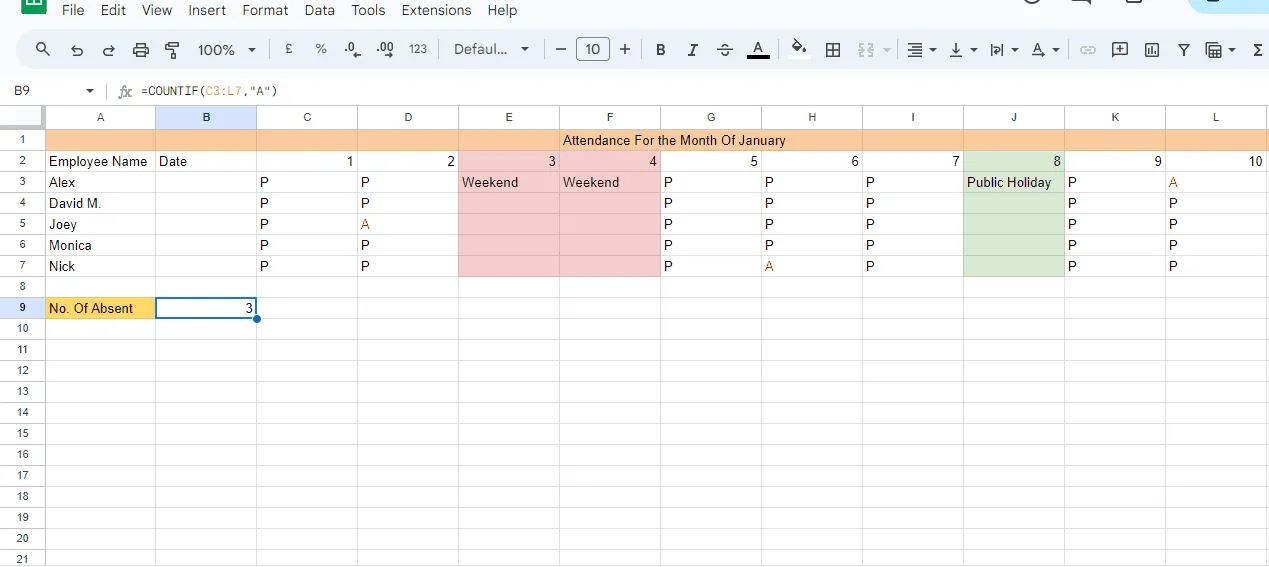Increase decimal places
This screenshot has height=567, width=1269.
[x=385, y=49]
